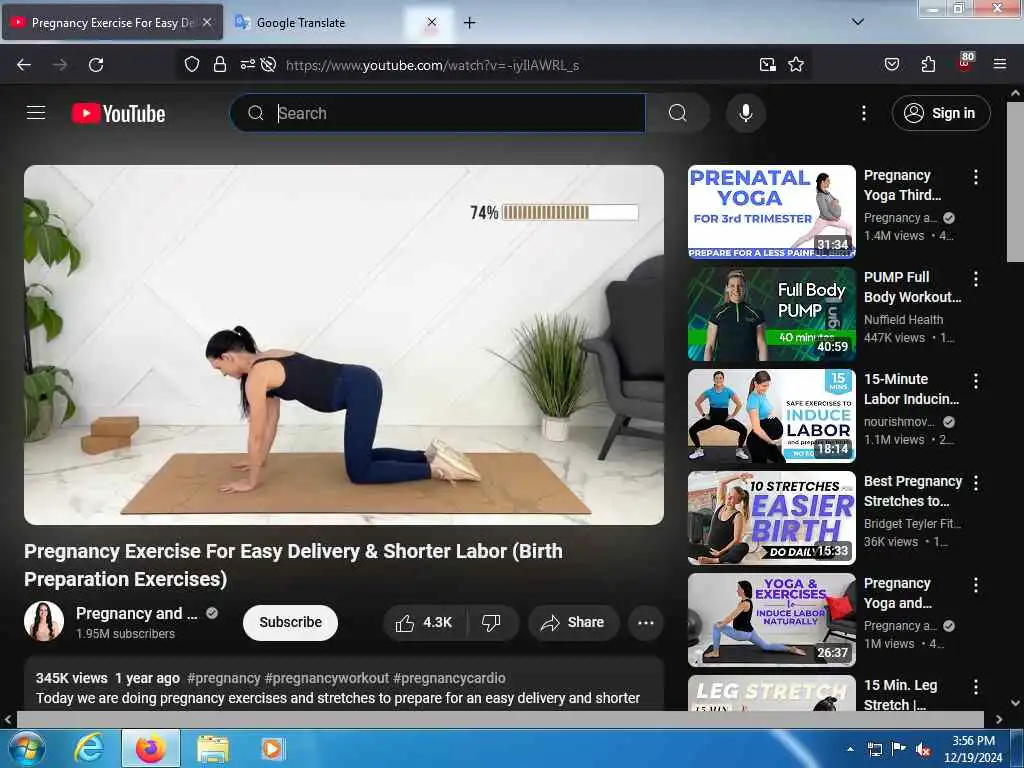Go back with browser back arrow
Screen dimensions: 1024x768
[24, 64]
